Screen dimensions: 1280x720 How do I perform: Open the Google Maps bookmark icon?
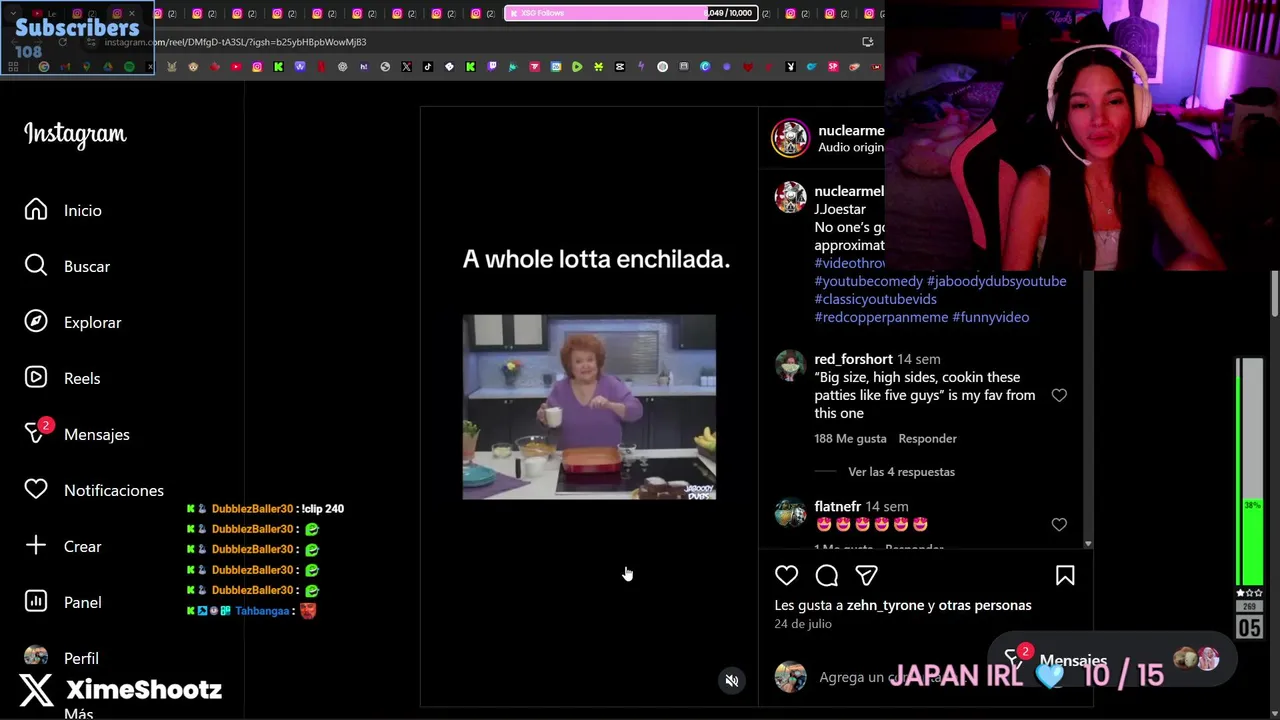click(x=87, y=67)
